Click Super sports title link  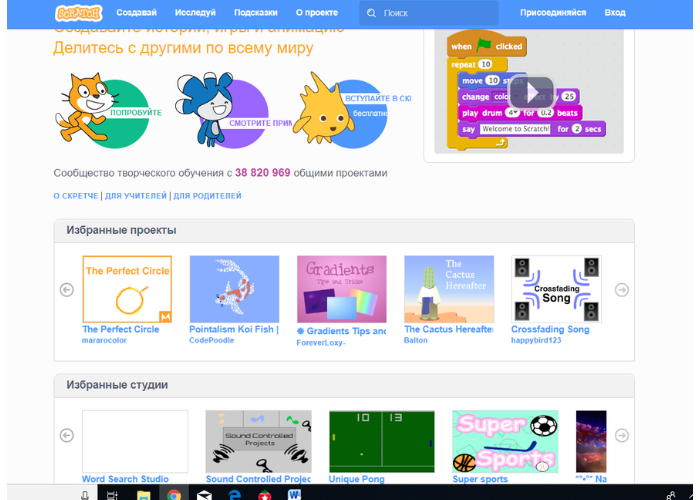coord(480,479)
